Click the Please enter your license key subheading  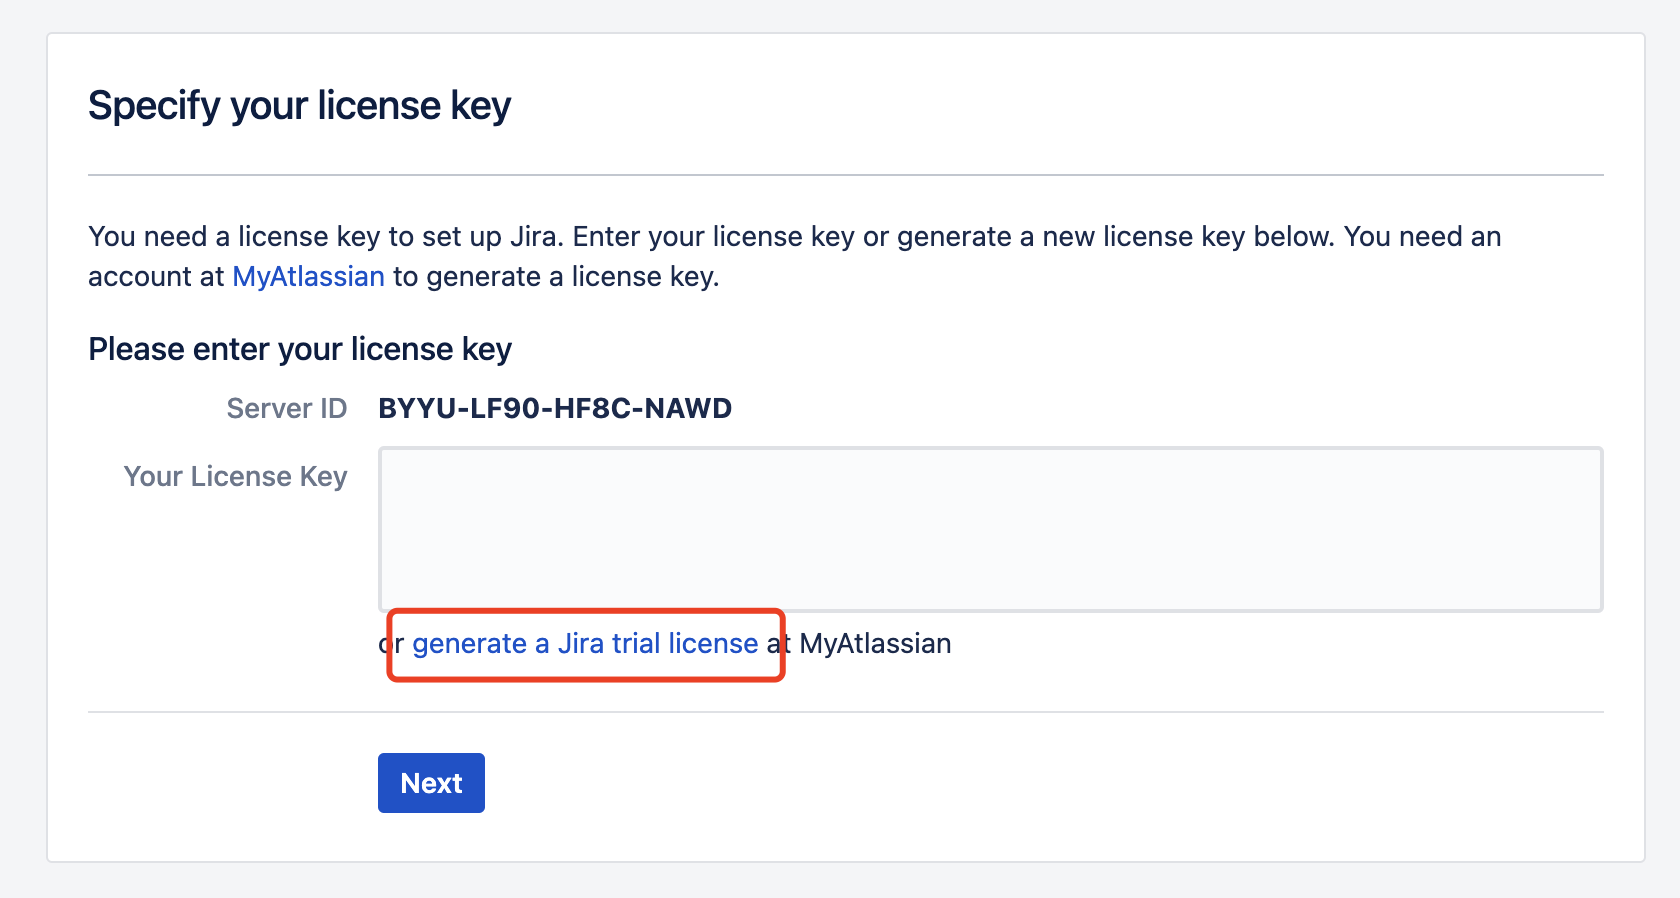pos(300,350)
